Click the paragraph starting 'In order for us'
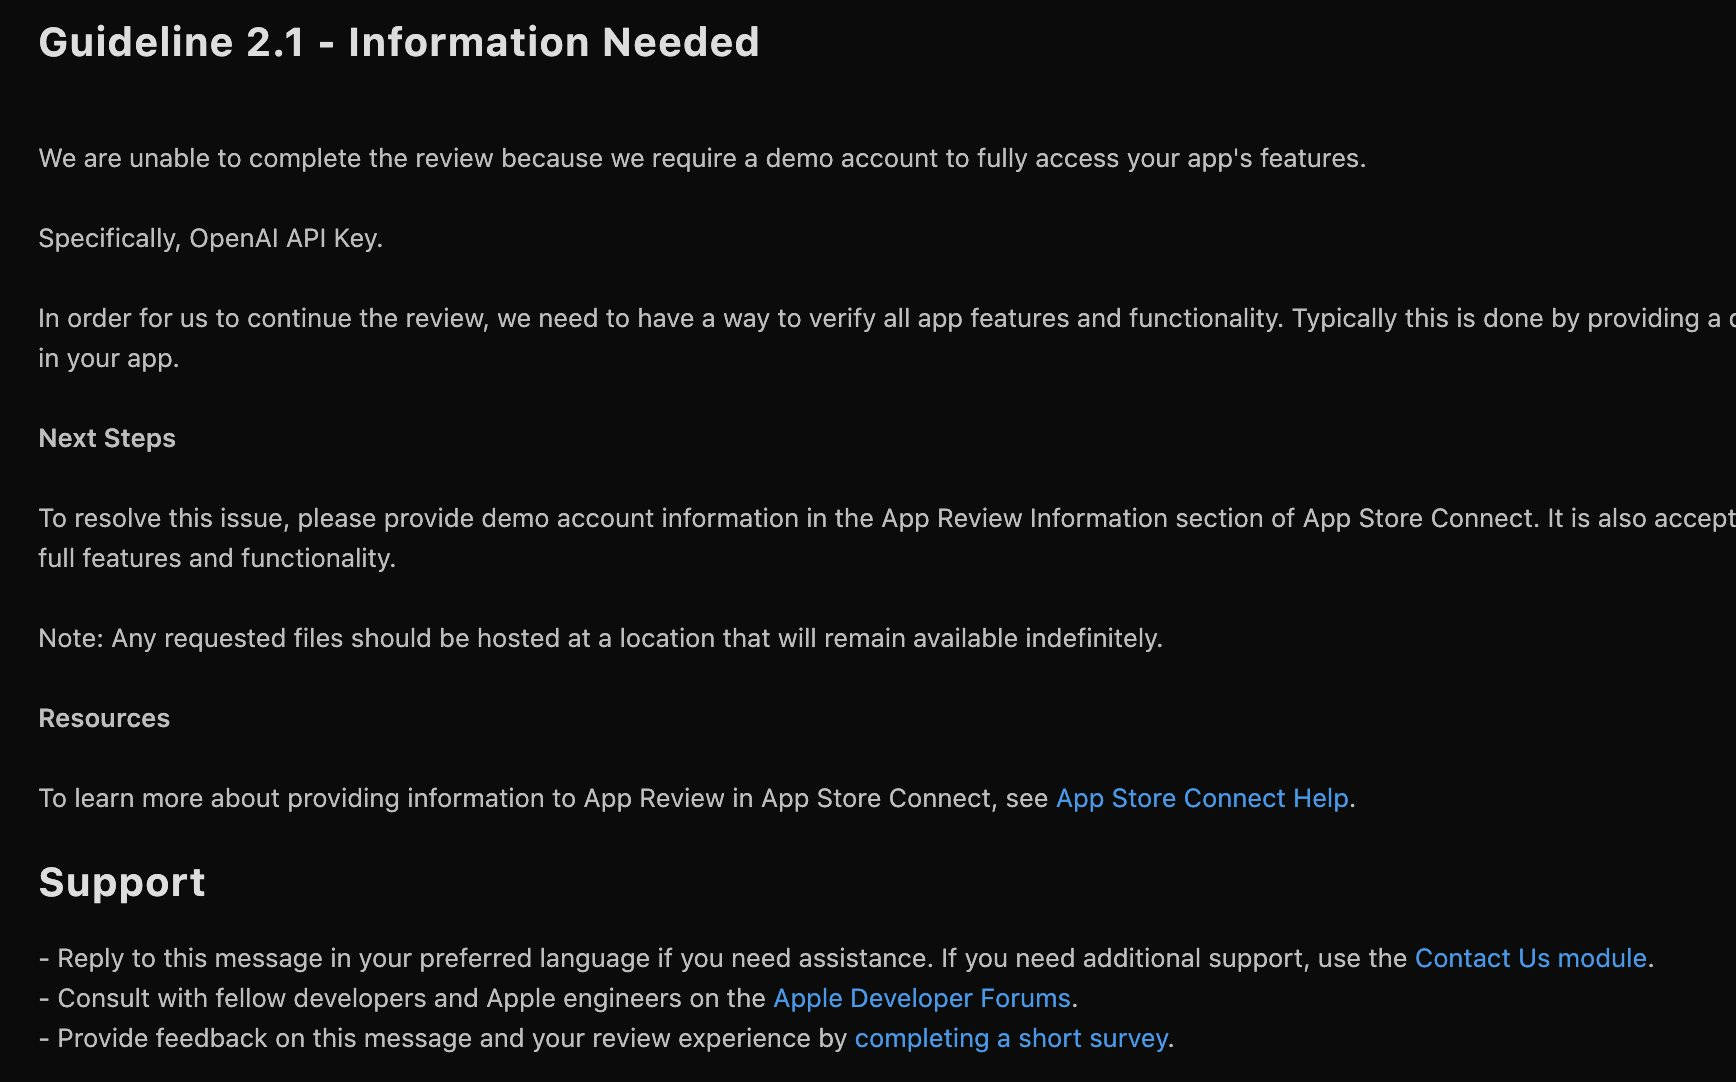Viewport: 1736px width, 1082px height. pos(887,338)
